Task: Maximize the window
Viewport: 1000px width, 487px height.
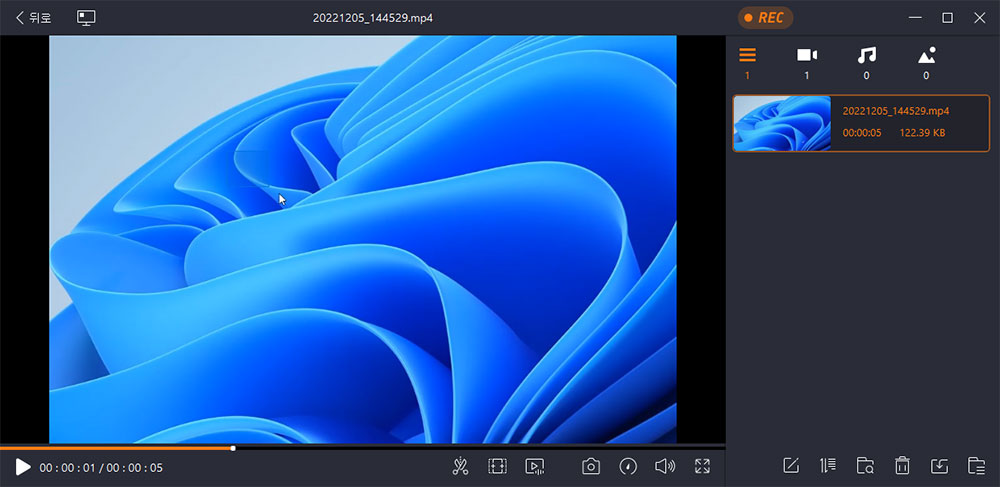Action: coord(948,18)
